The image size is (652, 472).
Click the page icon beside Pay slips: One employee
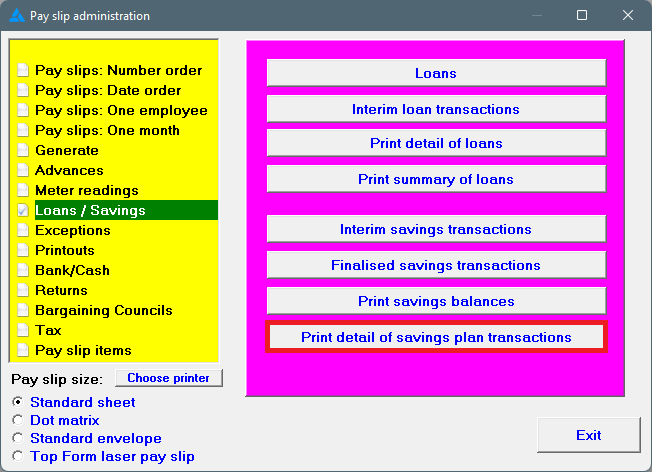pos(23,110)
